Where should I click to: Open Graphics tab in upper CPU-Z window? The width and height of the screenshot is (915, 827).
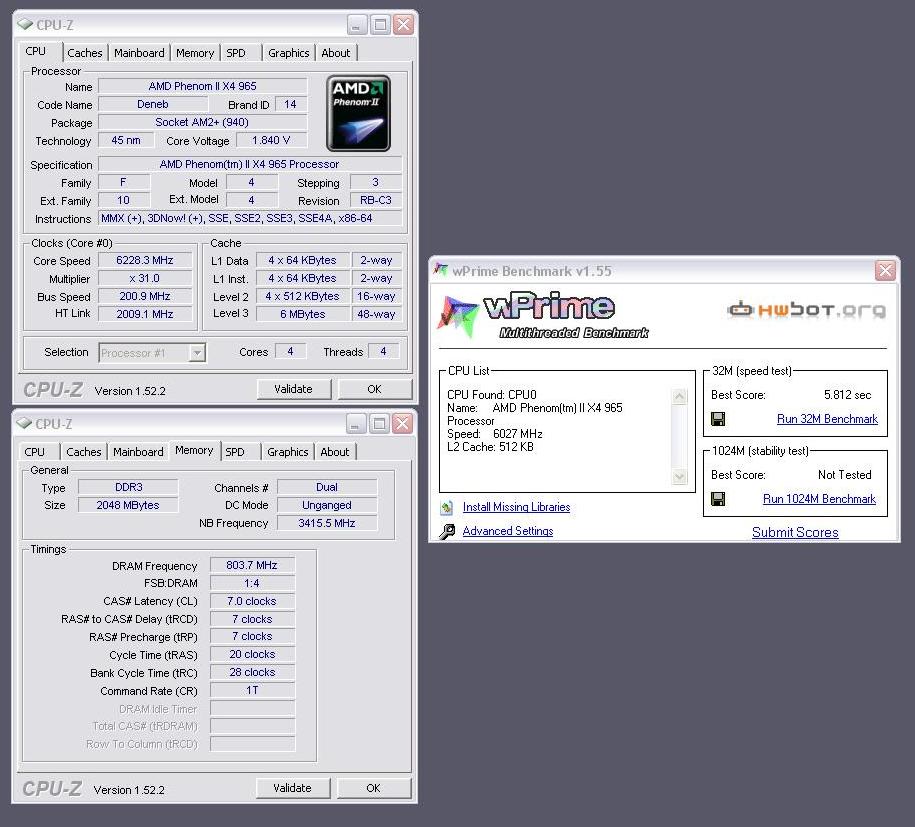tap(288, 53)
